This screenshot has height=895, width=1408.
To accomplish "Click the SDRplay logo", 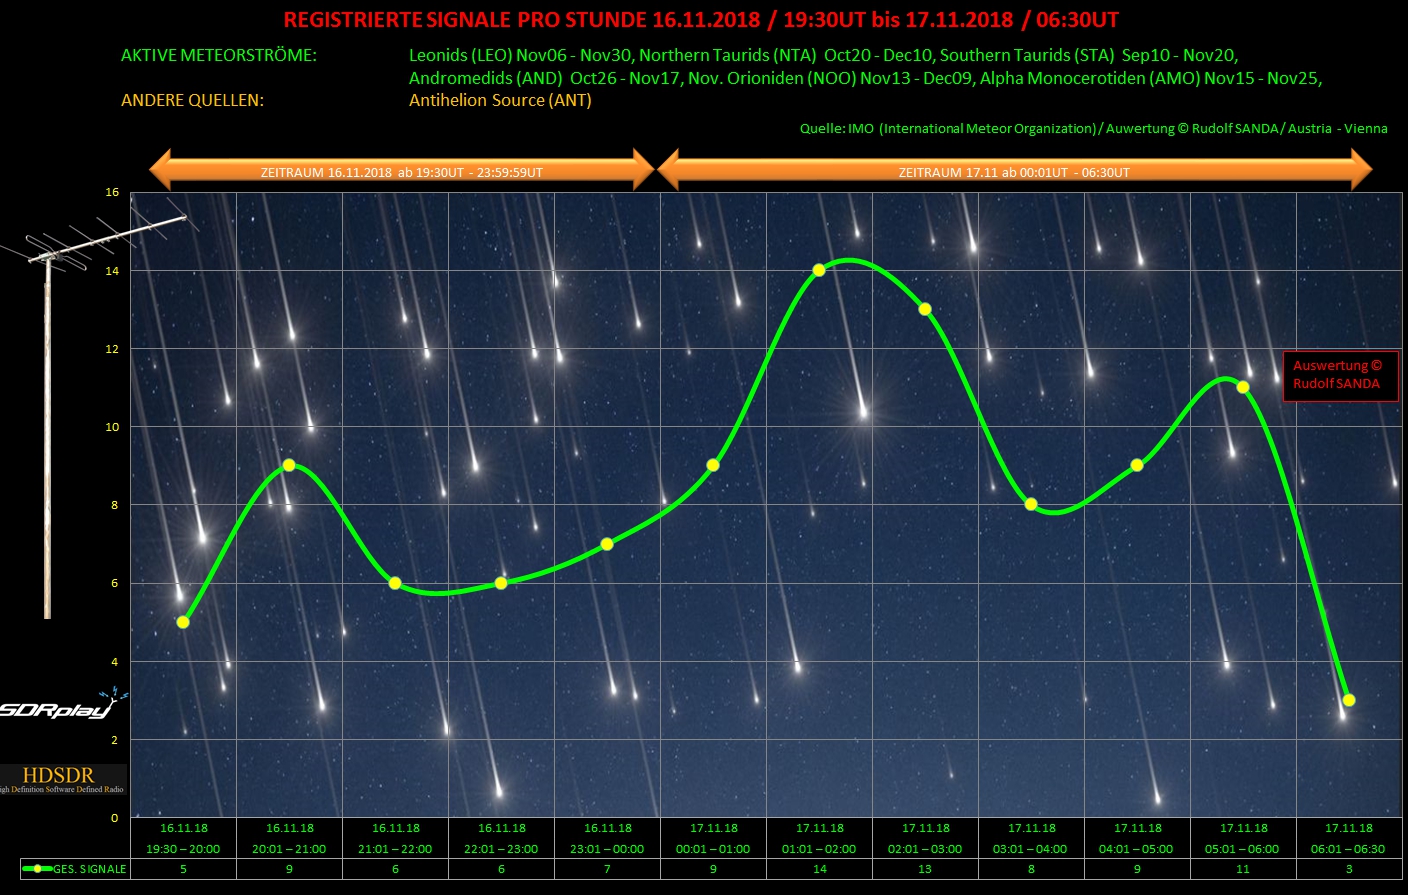I will tap(60, 707).
